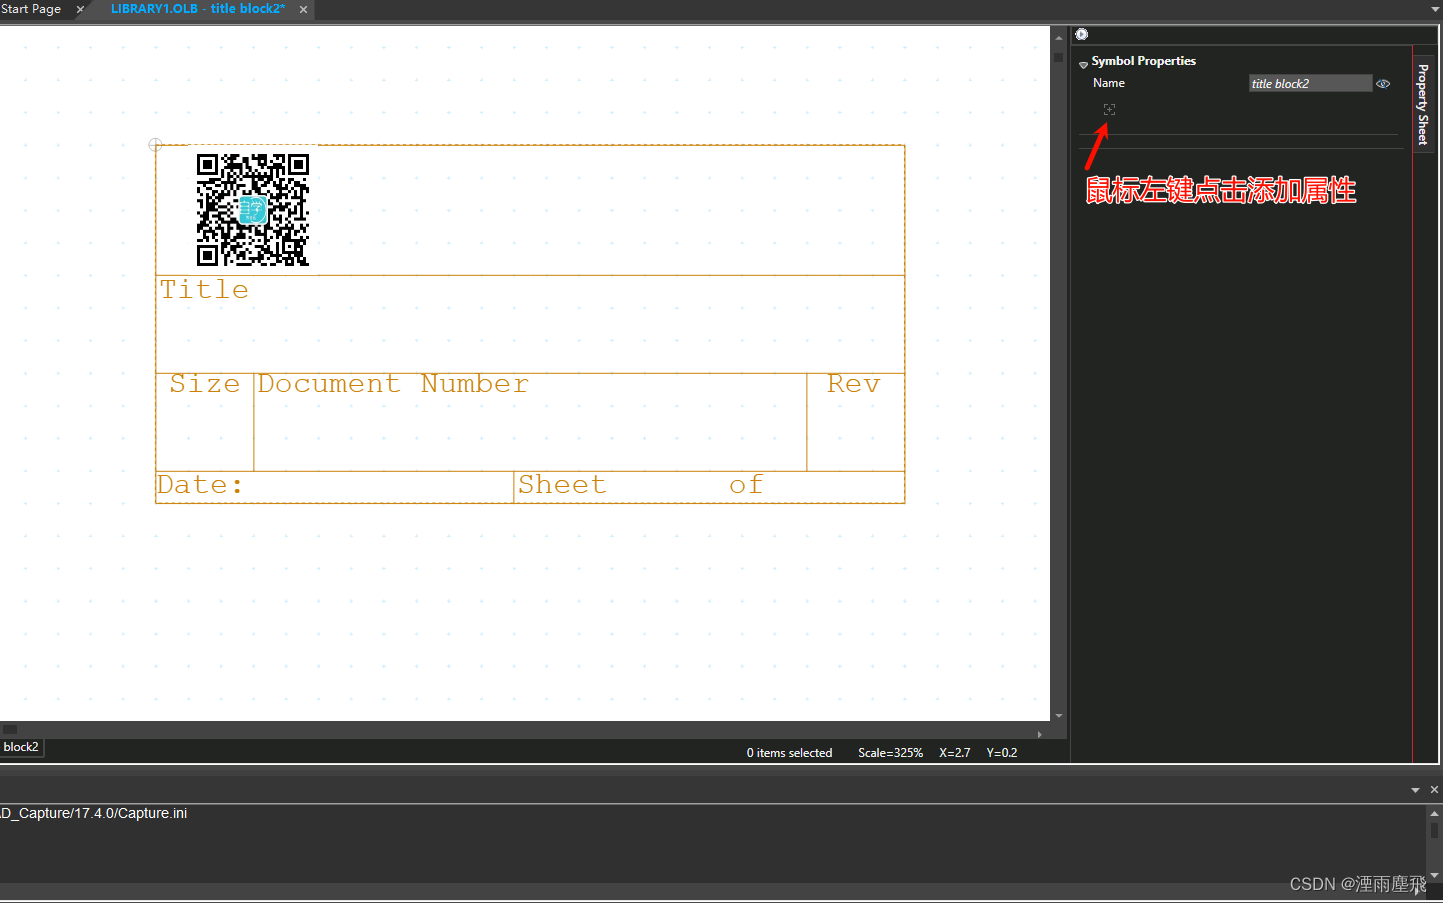Close the LIBRARY1.OLB title block2 tab

pos(303,9)
